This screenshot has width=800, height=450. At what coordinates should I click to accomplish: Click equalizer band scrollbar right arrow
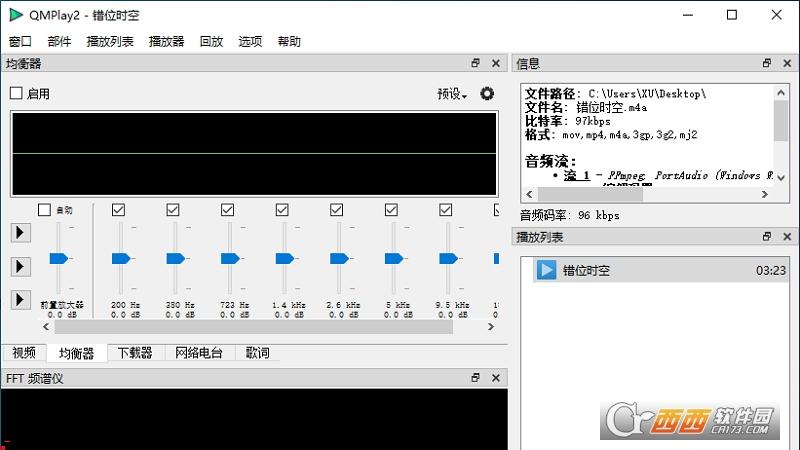491,327
